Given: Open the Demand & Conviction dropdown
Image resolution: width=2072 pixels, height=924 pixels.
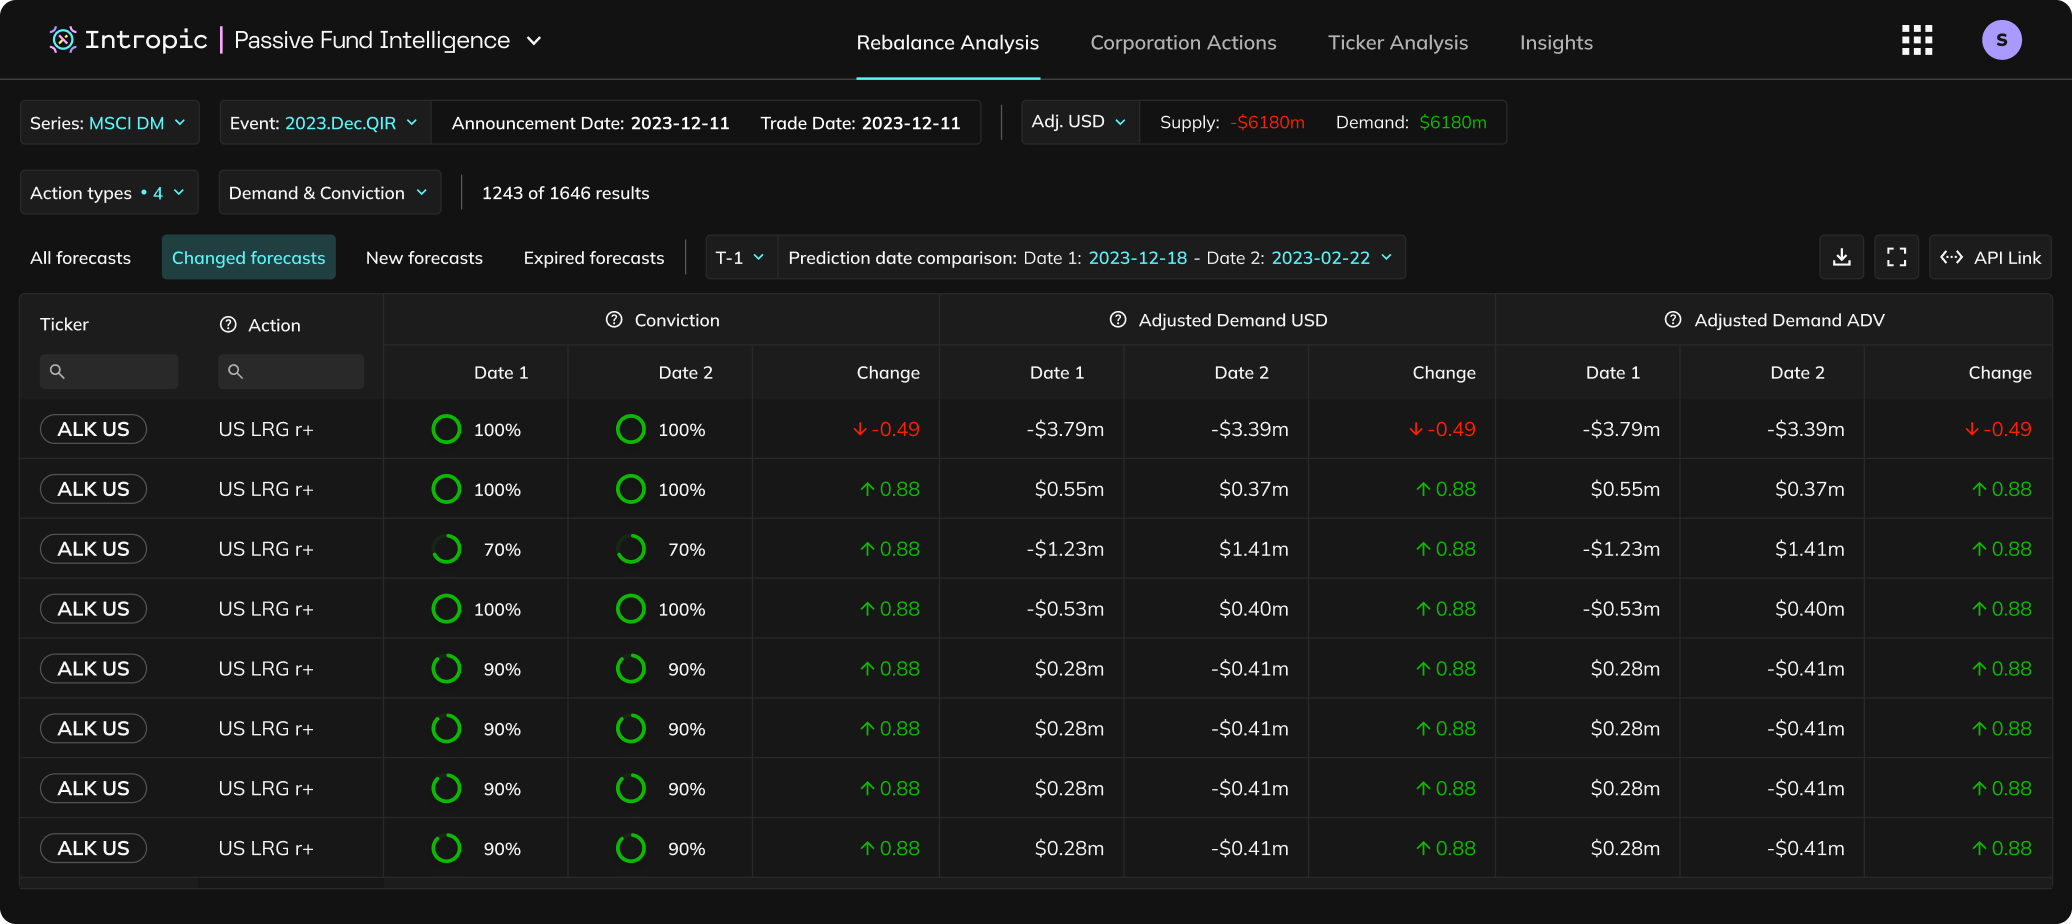Looking at the screenshot, I should (x=329, y=193).
